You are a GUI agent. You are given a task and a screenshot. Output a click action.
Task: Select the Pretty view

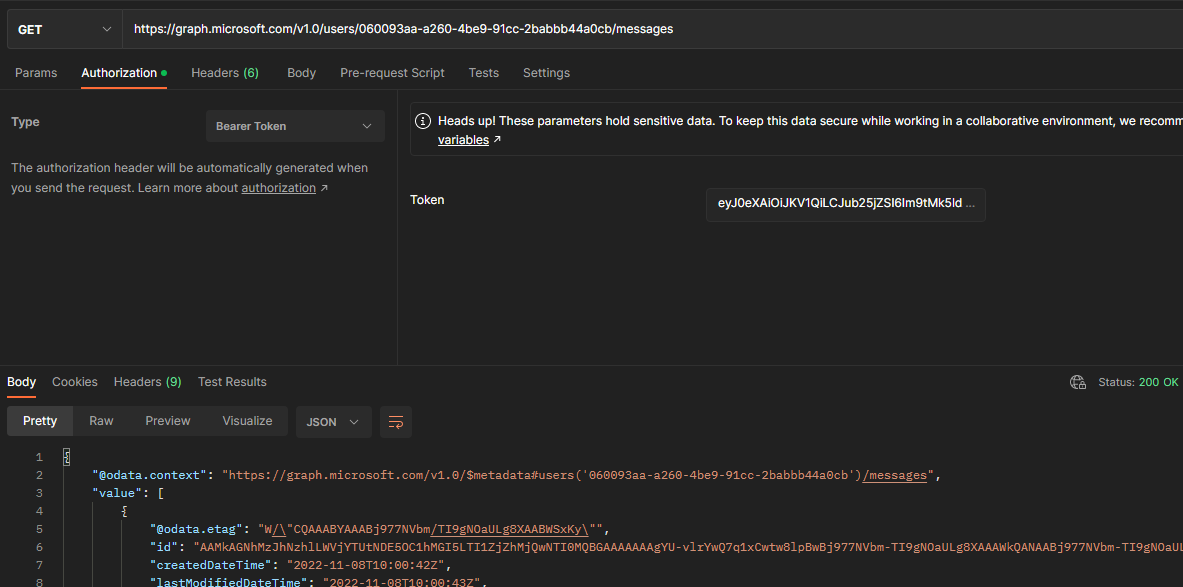40,421
